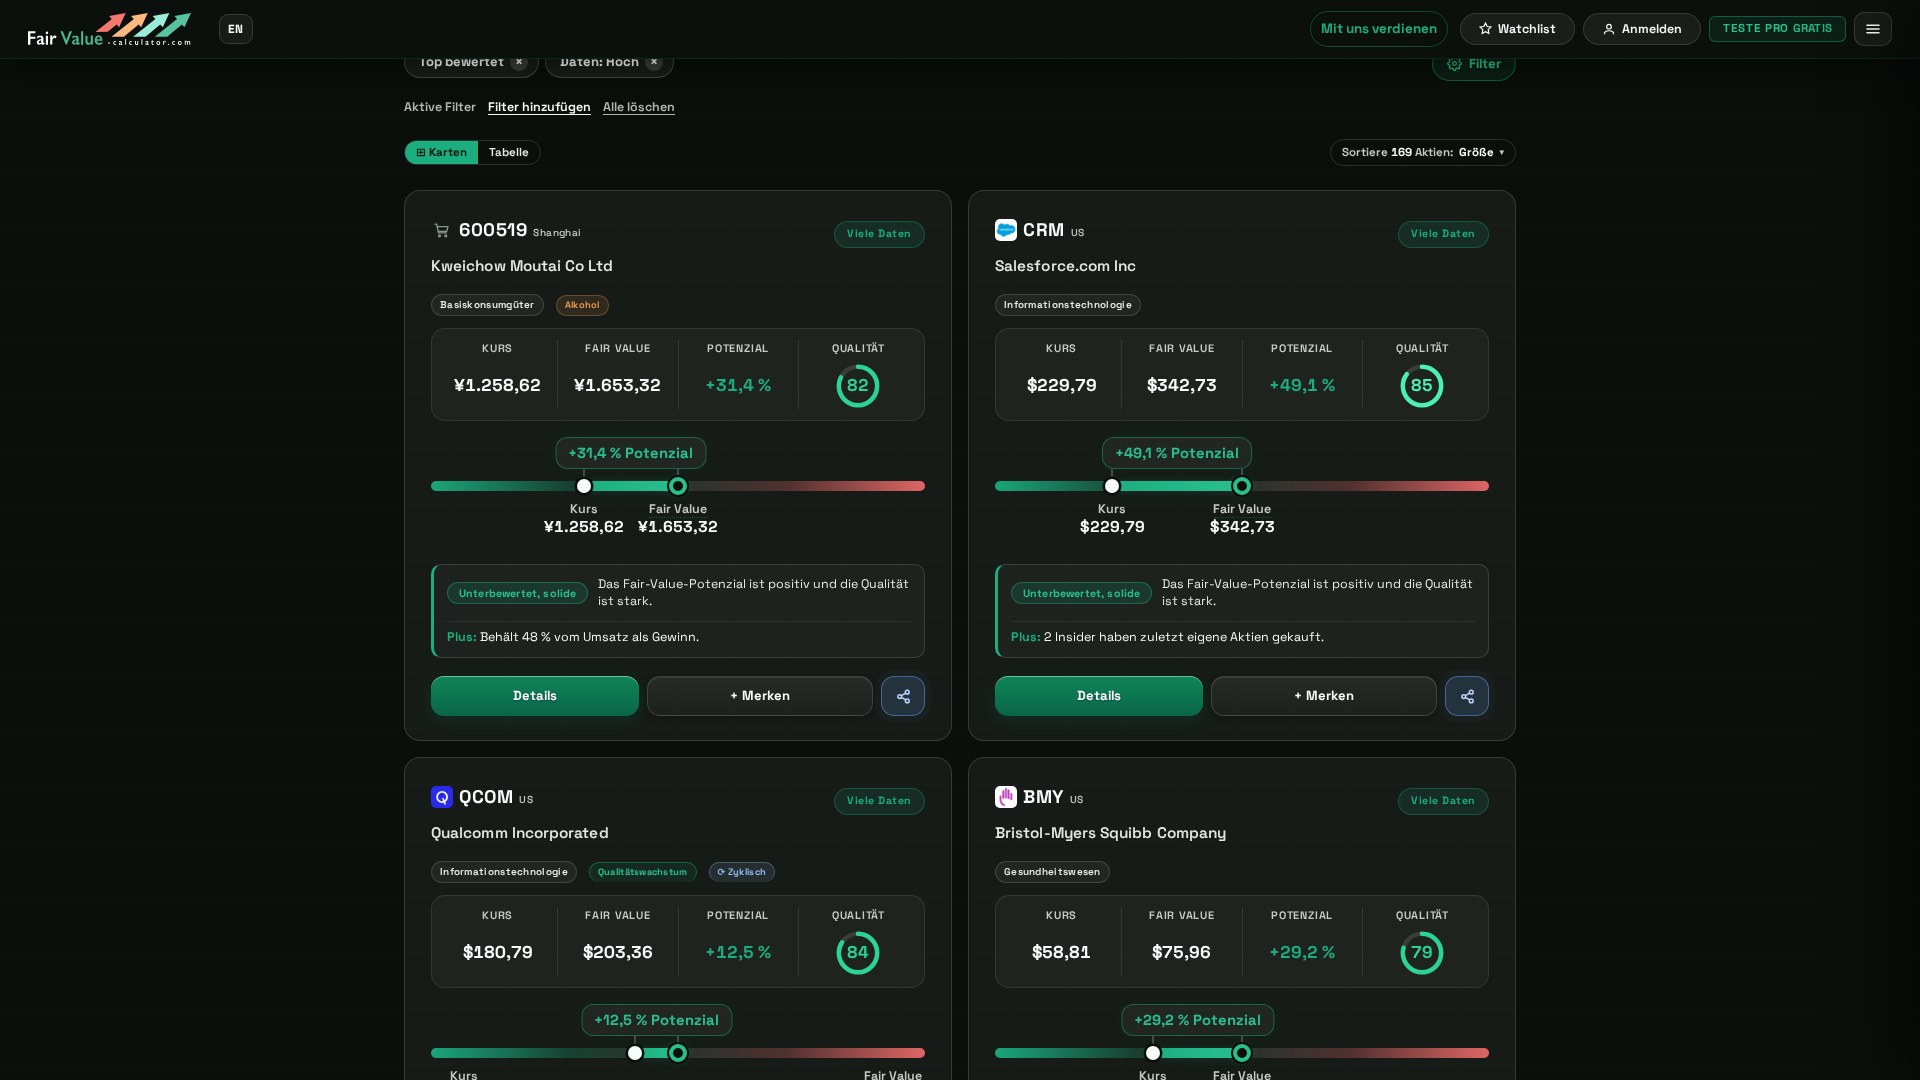
Task: Click the Qualcomm QCOM logo icon
Action: pyautogui.click(x=441, y=797)
